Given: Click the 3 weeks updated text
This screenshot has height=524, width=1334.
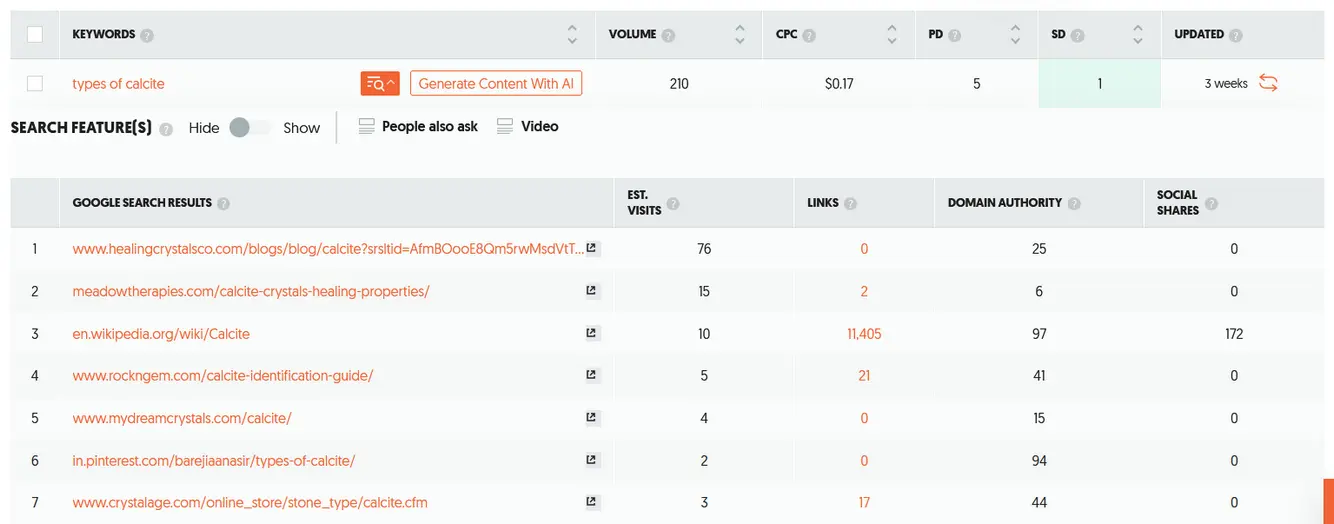Looking at the screenshot, I should (1226, 84).
